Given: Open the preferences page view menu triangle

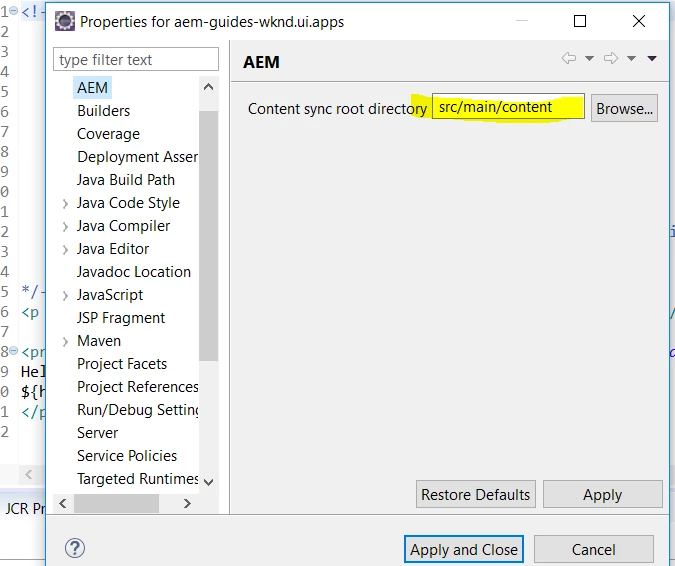Looking at the screenshot, I should pos(652,58).
